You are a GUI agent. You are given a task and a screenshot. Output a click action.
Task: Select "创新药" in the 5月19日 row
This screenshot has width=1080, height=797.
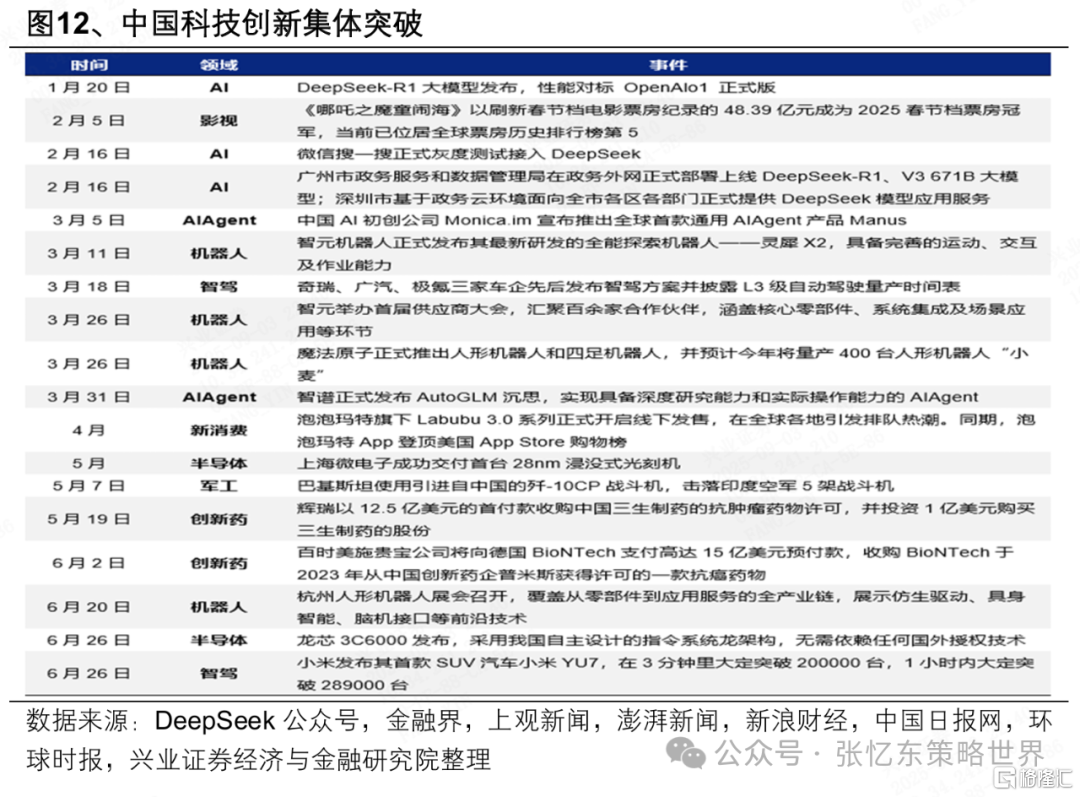(219, 519)
